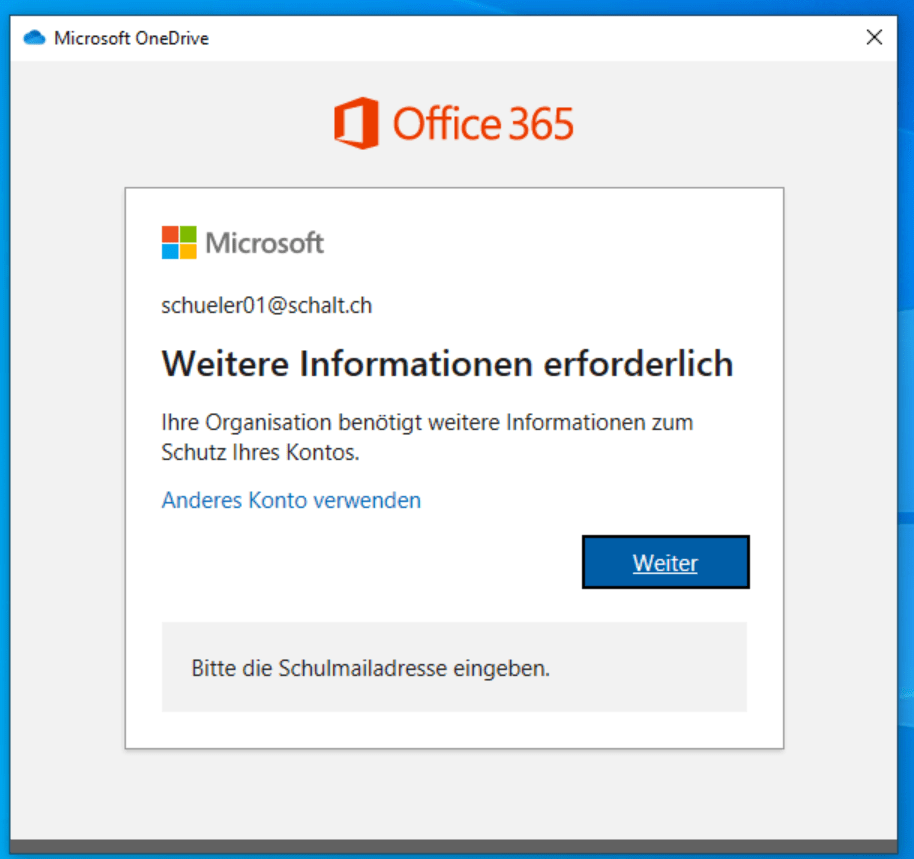Click the four-color Microsoft squares logo
The height and width of the screenshot is (859, 914).
[179, 243]
